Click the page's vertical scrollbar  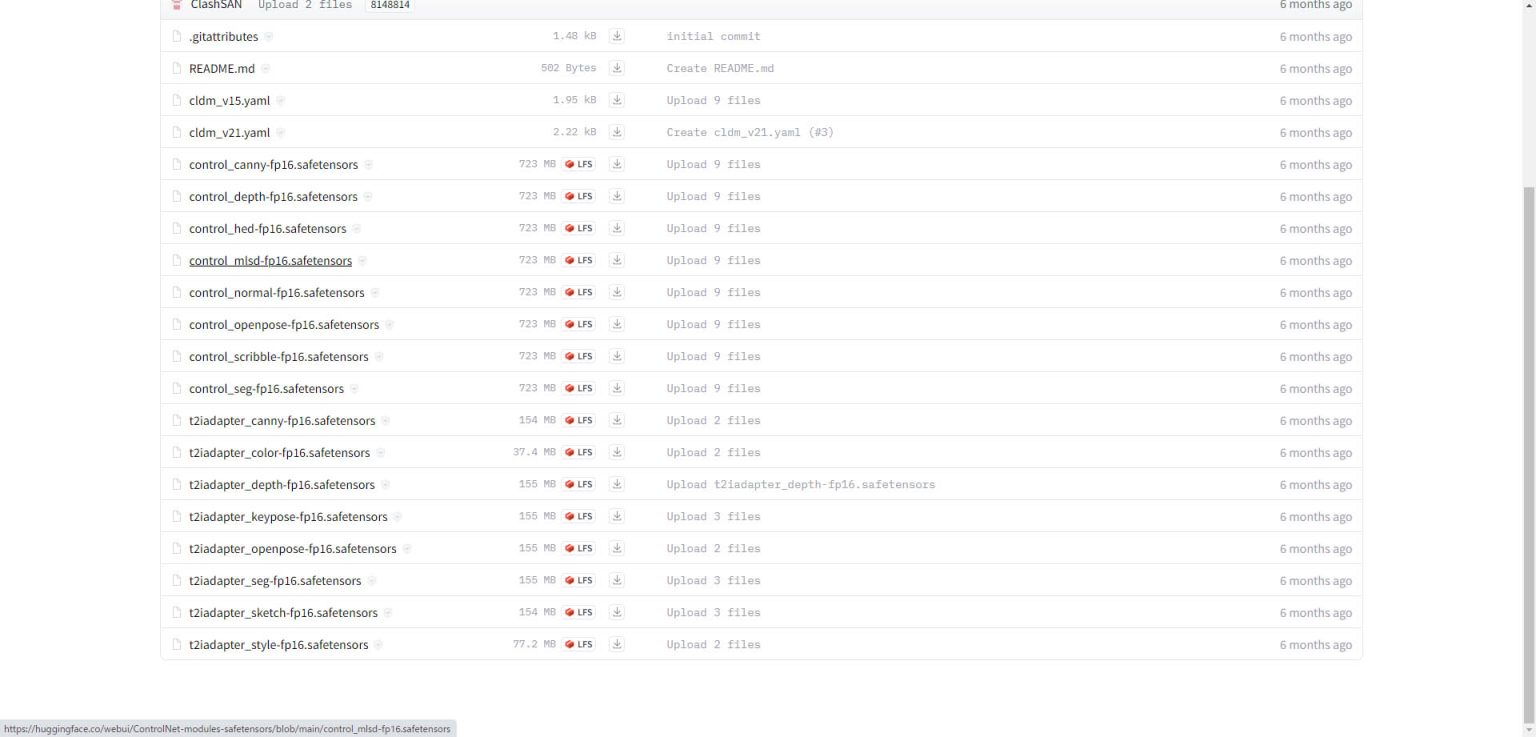pyautogui.click(x=1528, y=400)
